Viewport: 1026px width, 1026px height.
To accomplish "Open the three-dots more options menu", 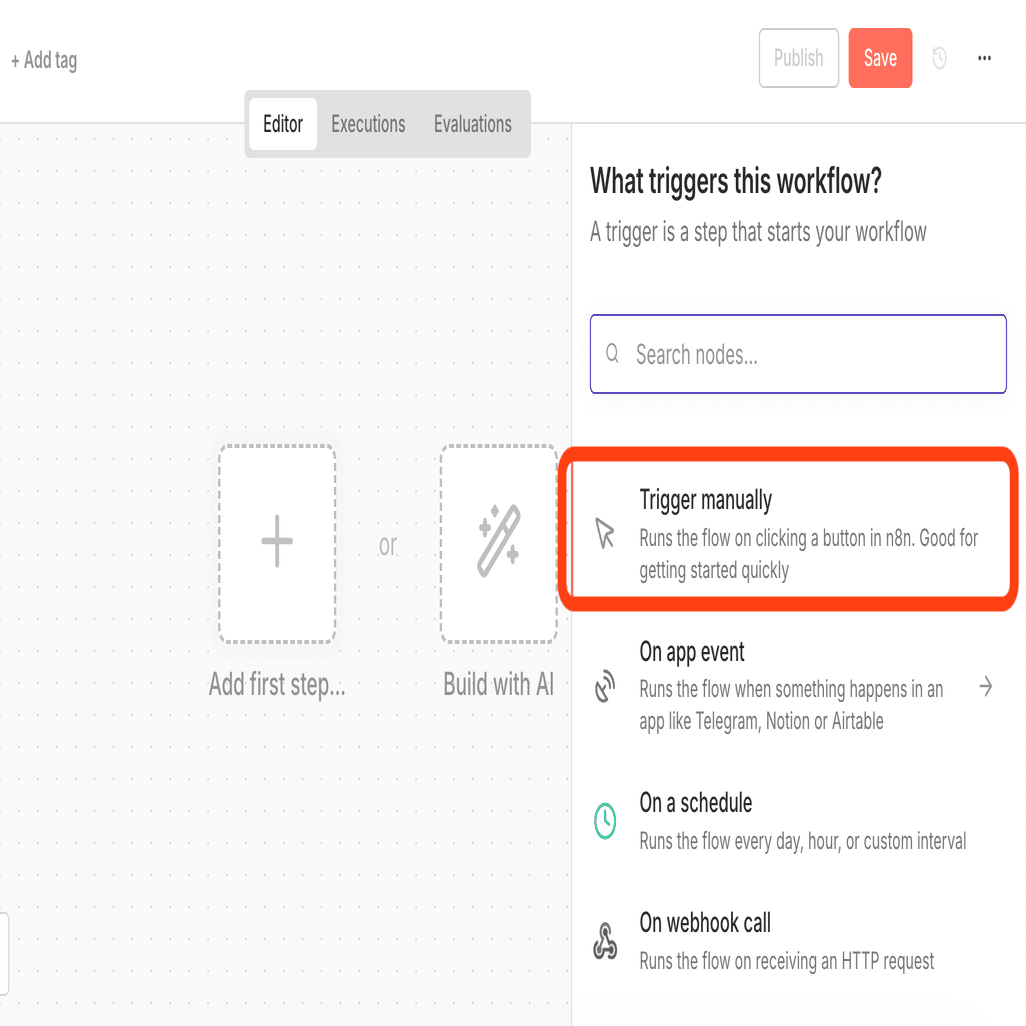I will point(985,59).
